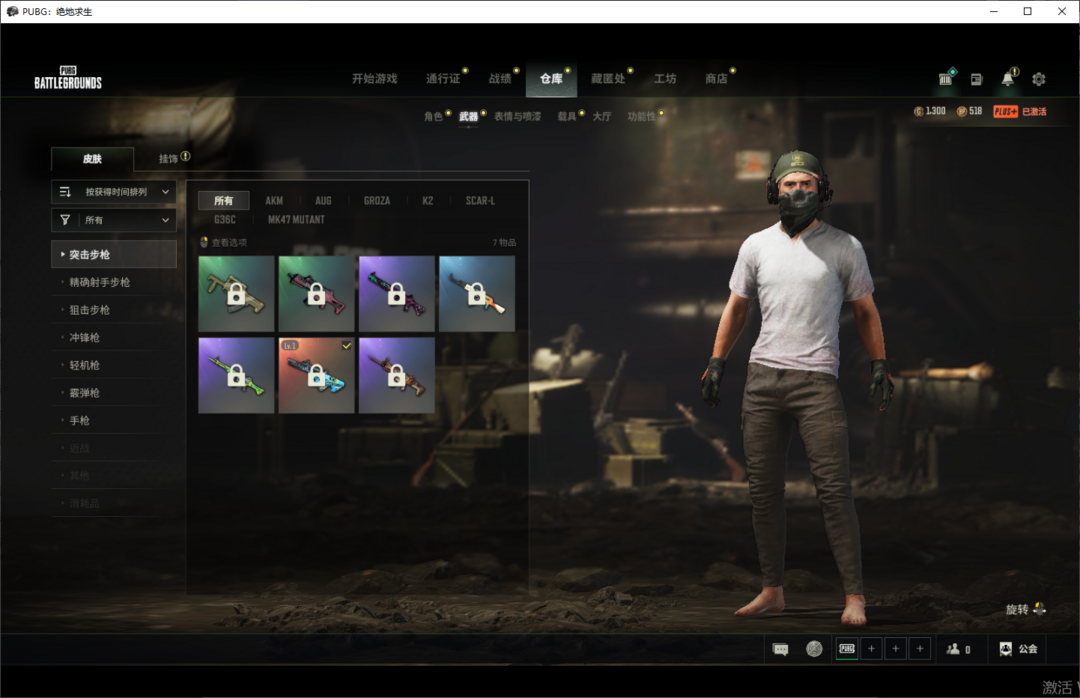Click the 查看选项 view options hint
1080x698 pixels.
pos(223,243)
